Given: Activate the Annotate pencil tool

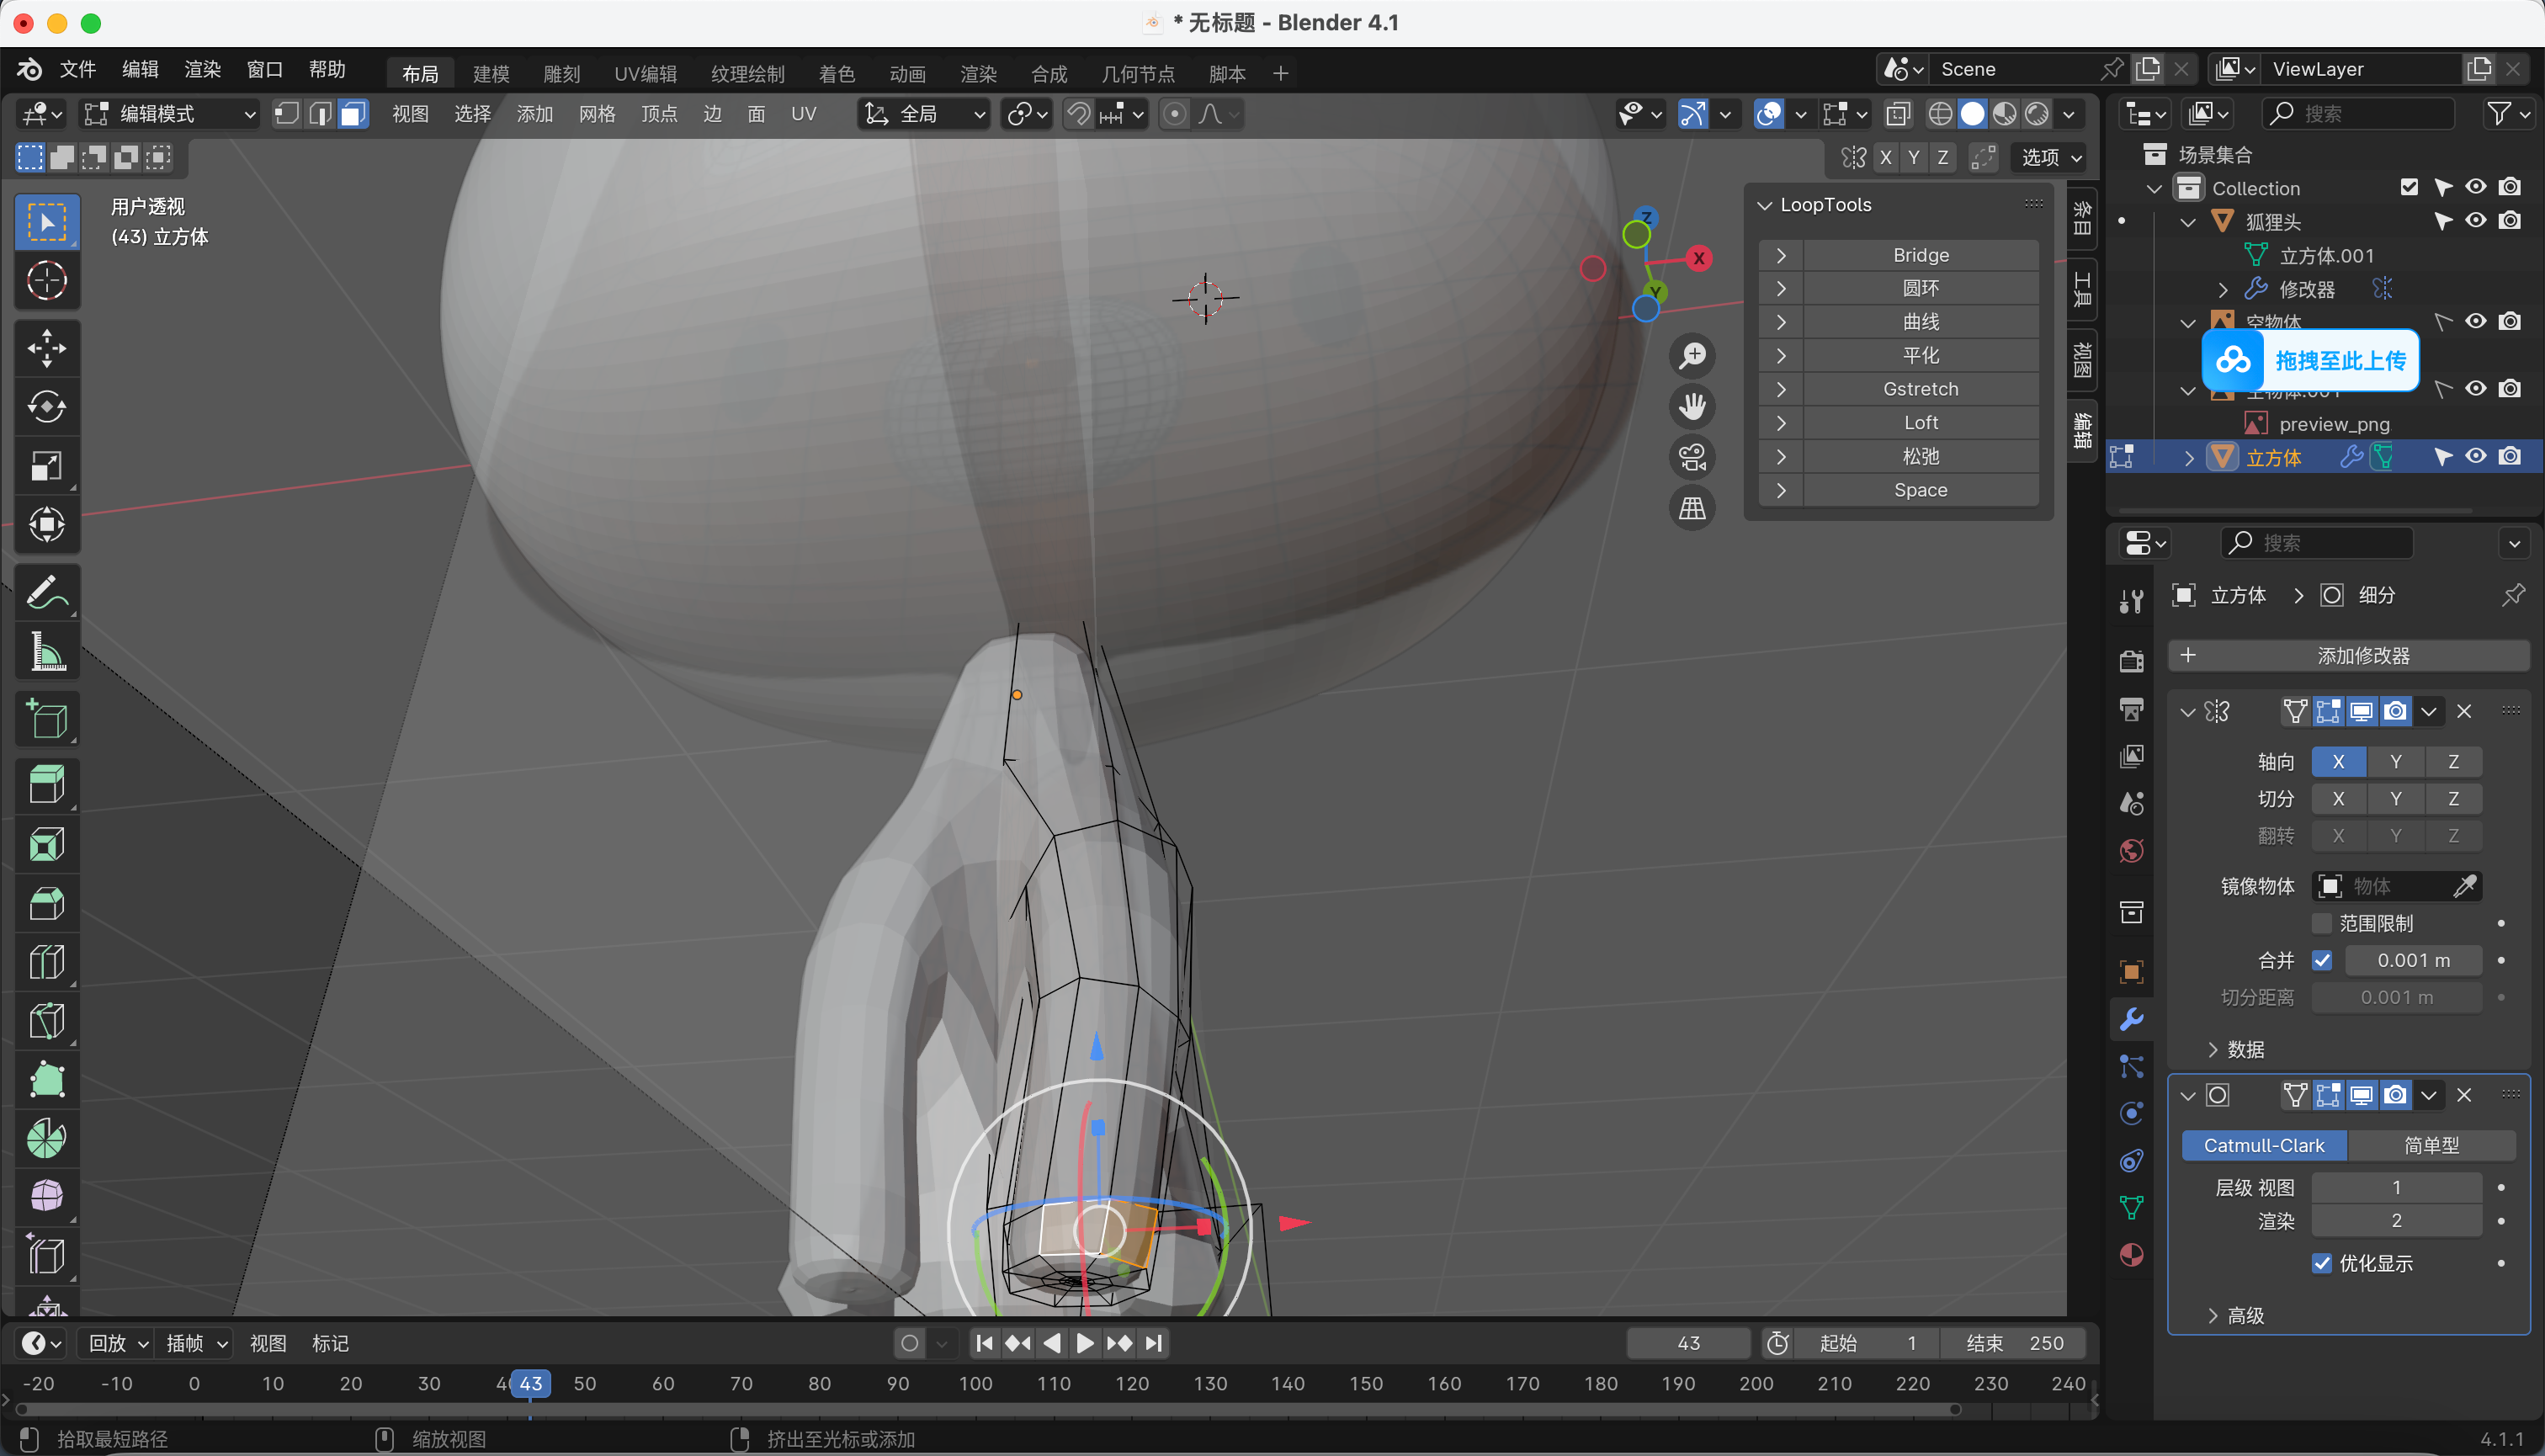Looking at the screenshot, I should click(46, 592).
